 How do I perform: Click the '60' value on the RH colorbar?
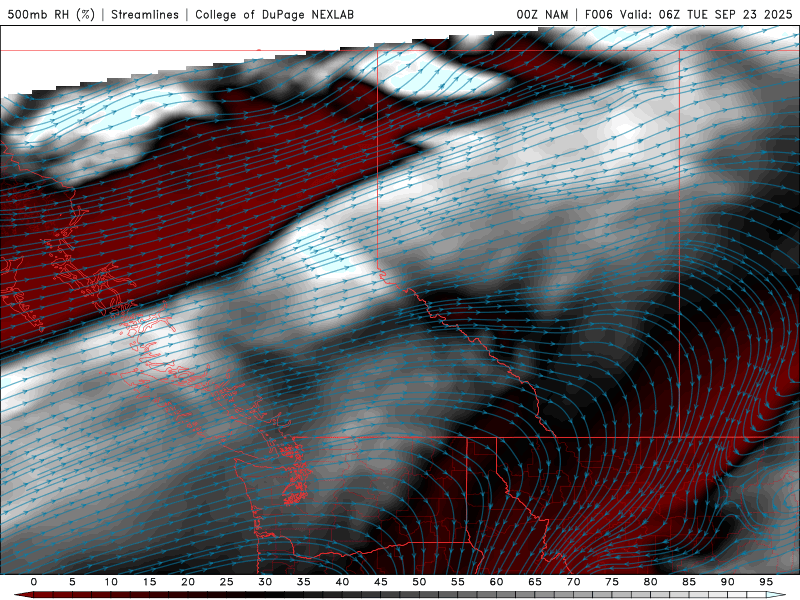pyautogui.click(x=496, y=582)
